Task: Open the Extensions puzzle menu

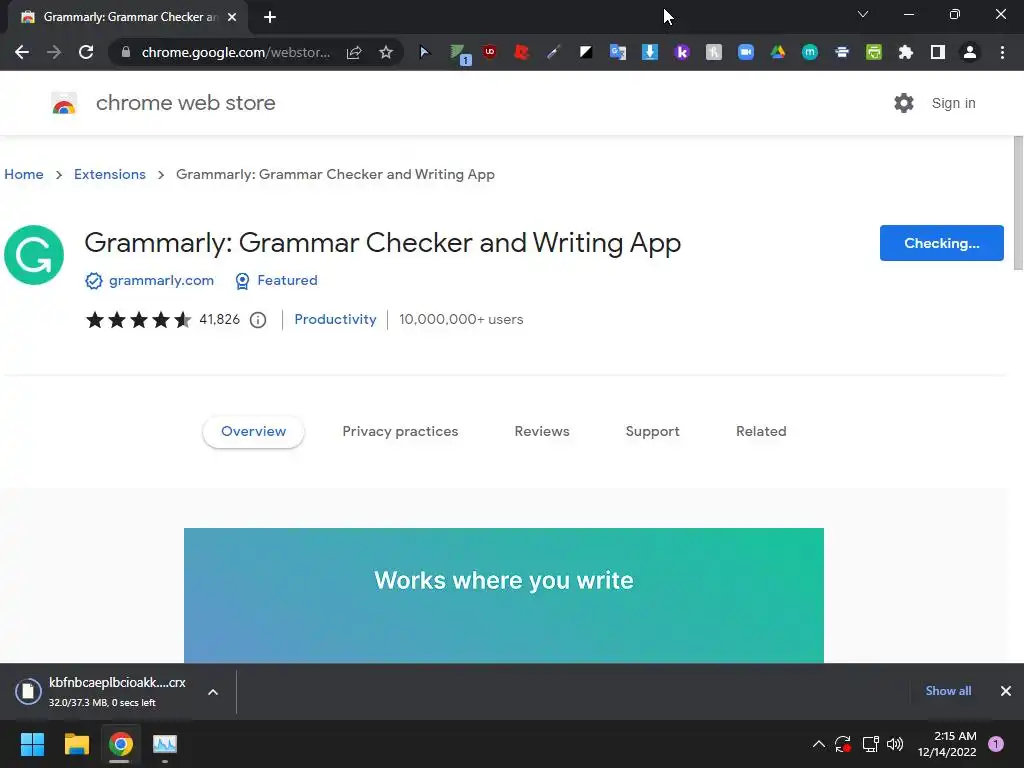Action: 906,52
